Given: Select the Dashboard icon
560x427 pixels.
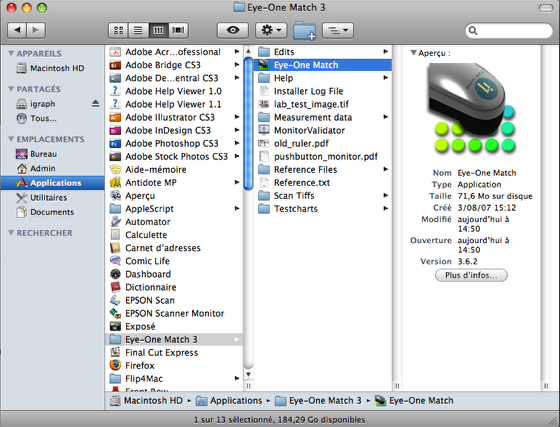Looking at the screenshot, I should (x=115, y=274).
